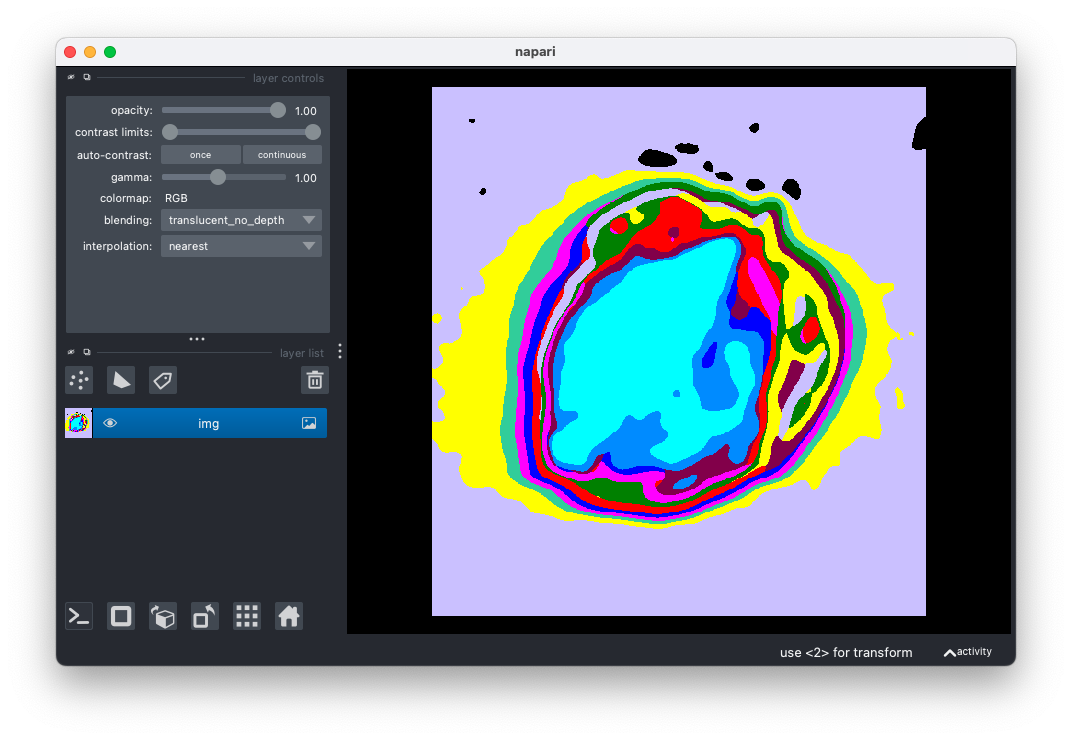
Task: Open the layer list options menu (three dots)
Action: pos(340,352)
